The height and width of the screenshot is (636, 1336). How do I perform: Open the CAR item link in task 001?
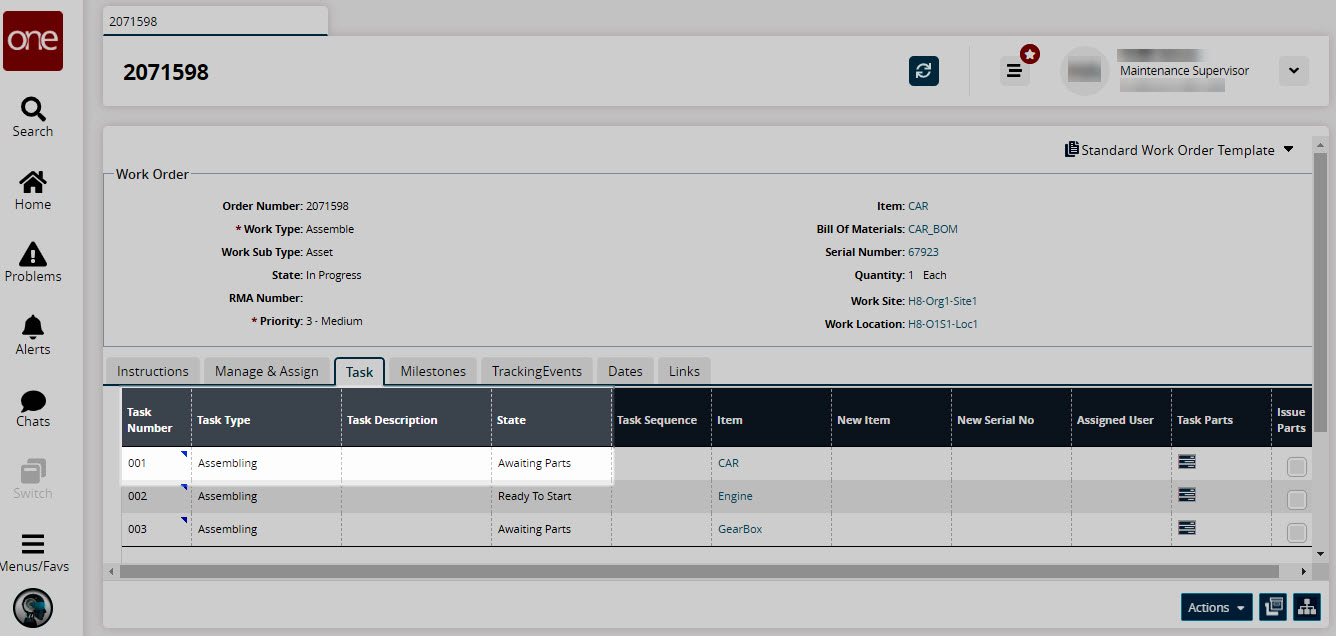click(729, 463)
